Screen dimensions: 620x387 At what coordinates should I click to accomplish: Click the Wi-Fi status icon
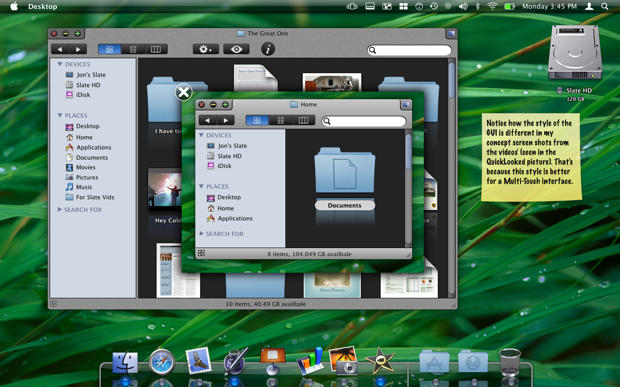pyautogui.click(x=492, y=6)
